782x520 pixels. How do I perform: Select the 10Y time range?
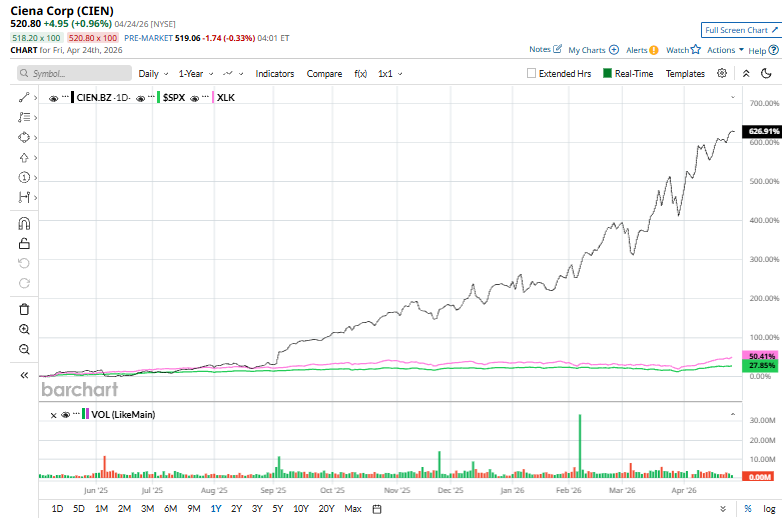tap(301, 509)
